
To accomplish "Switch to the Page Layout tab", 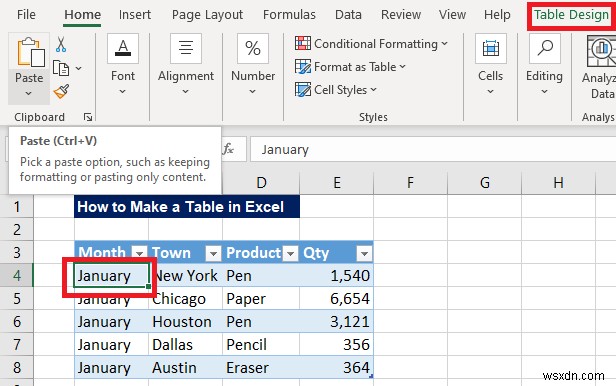I will [207, 15].
